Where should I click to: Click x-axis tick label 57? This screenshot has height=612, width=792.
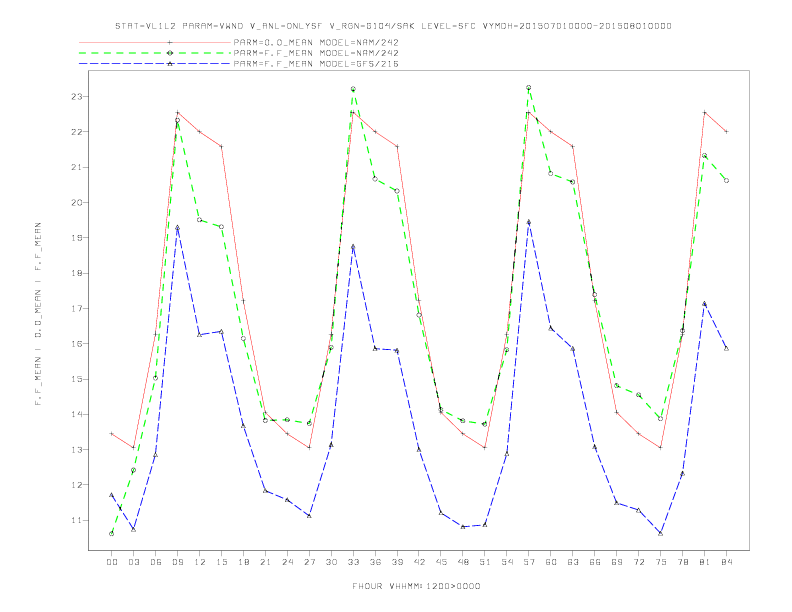(529, 562)
